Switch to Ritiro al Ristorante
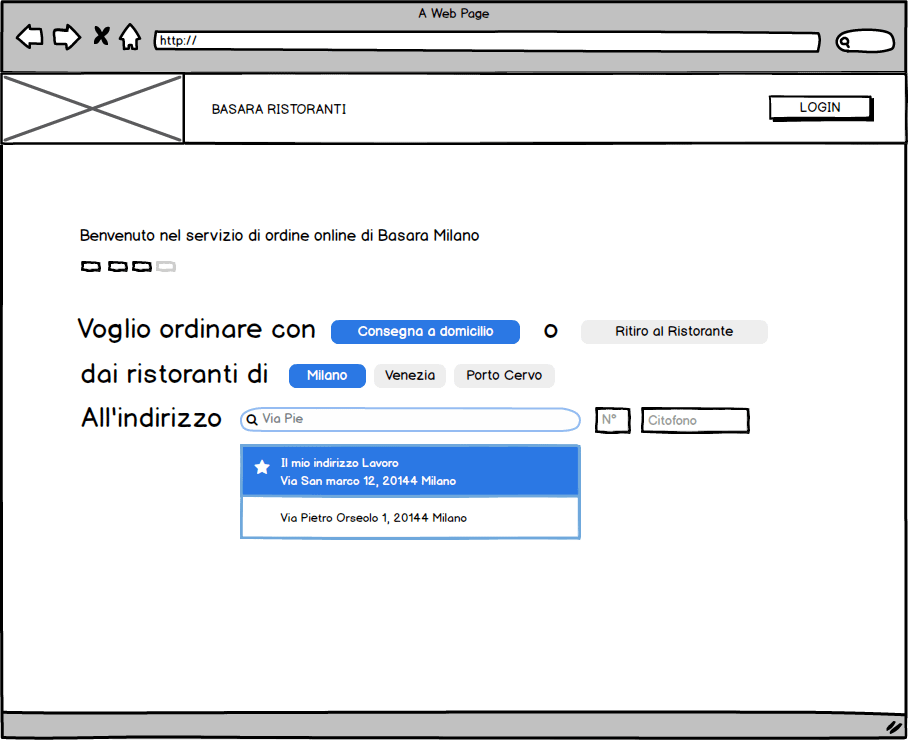Viewport: 908px width, 740px height. [x=674, y=332]
